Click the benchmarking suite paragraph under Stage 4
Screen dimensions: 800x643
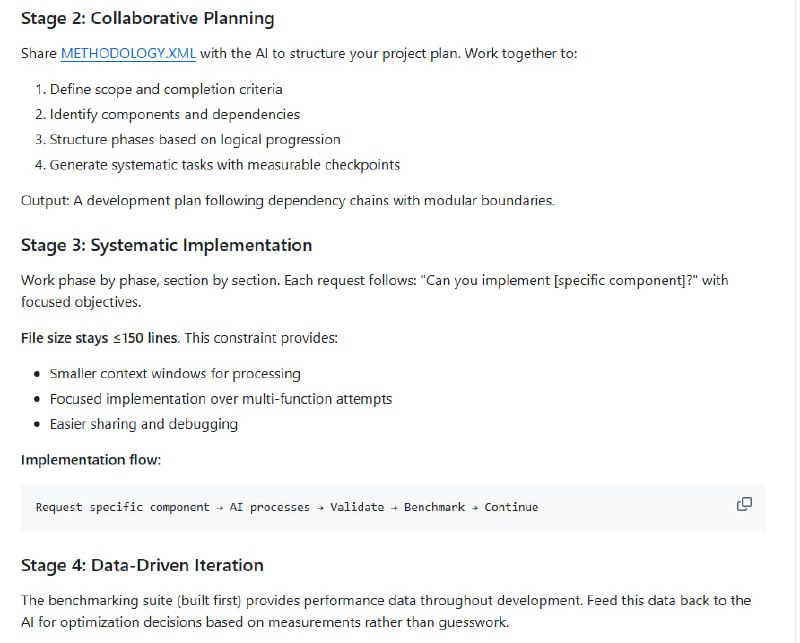click(385, 611)
